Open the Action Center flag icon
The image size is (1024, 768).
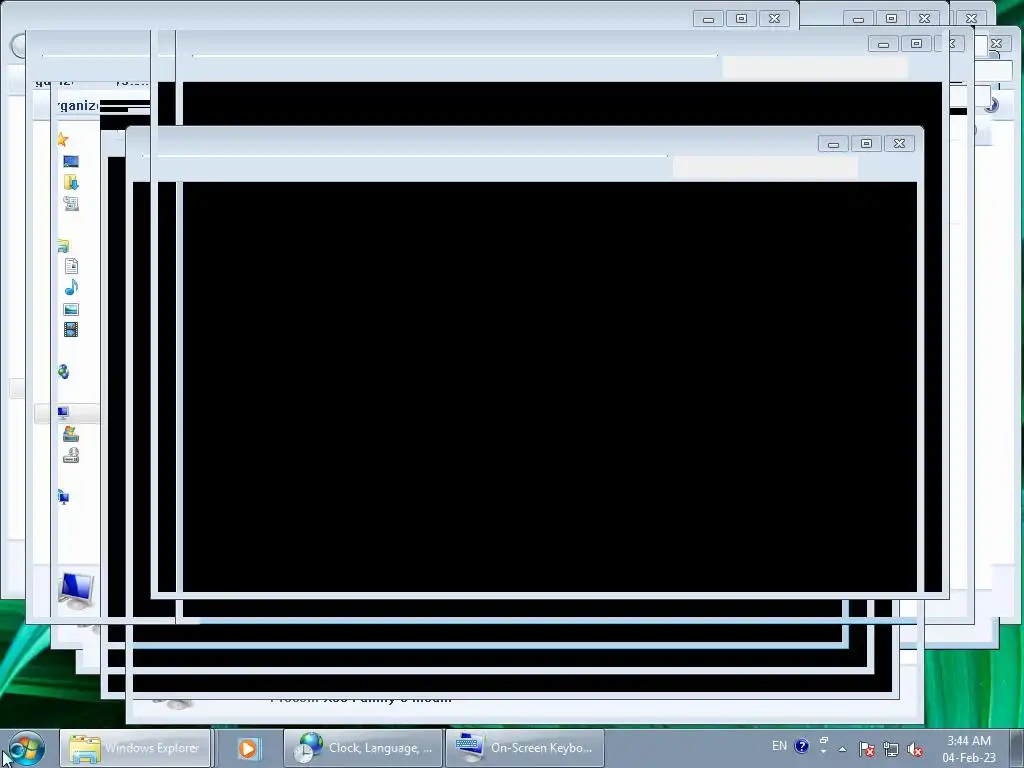(x=867, y=750)
